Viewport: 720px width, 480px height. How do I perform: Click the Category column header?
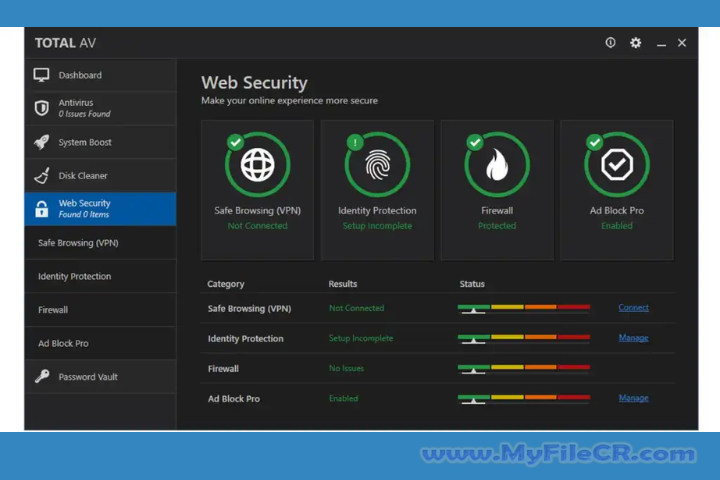coord(225,284)
